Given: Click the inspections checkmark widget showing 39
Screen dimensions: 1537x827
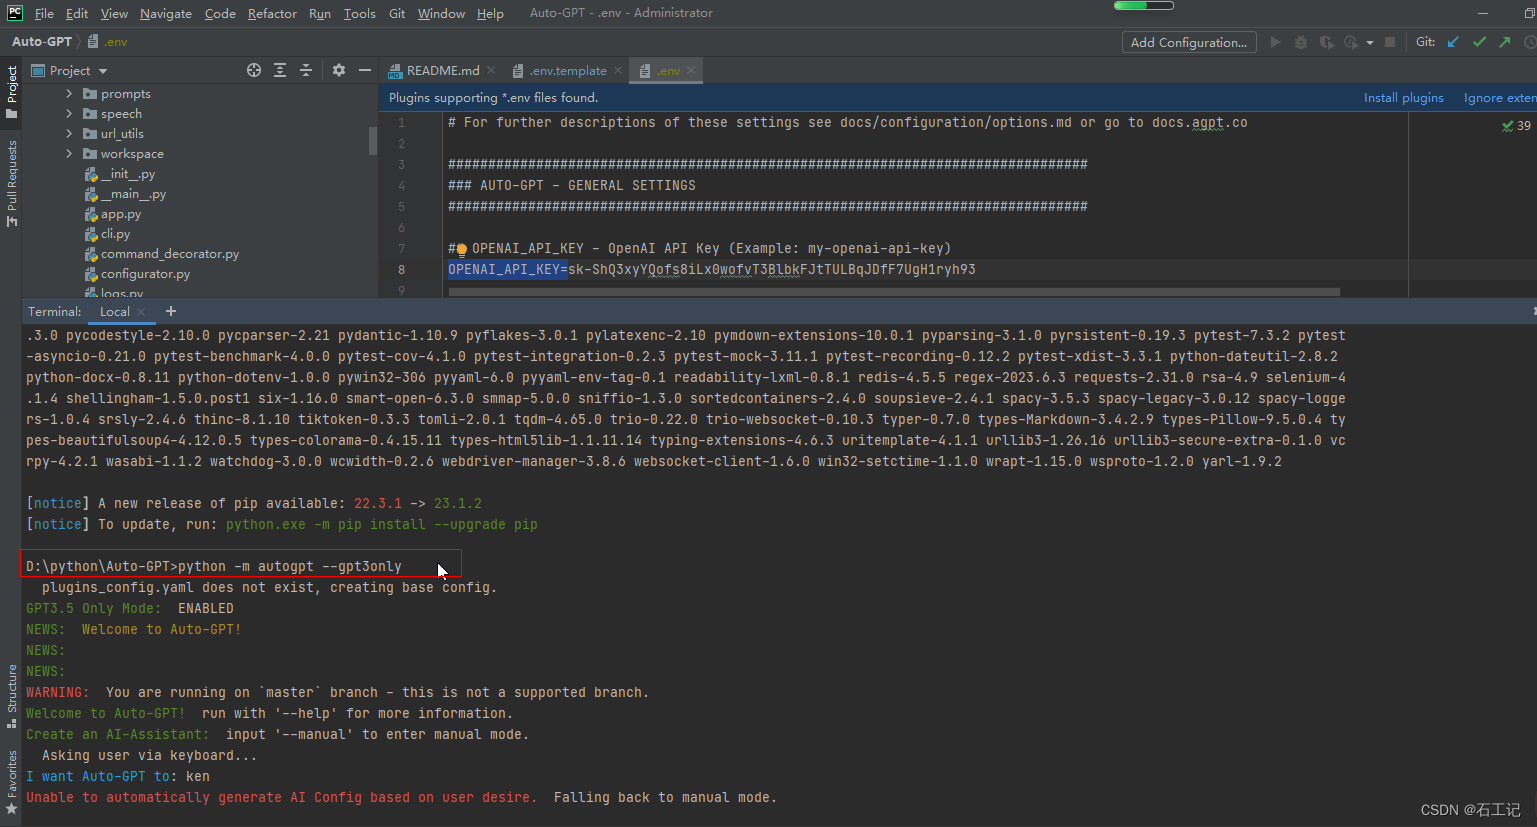Looking at the screenshot, I should (1516, 125).
